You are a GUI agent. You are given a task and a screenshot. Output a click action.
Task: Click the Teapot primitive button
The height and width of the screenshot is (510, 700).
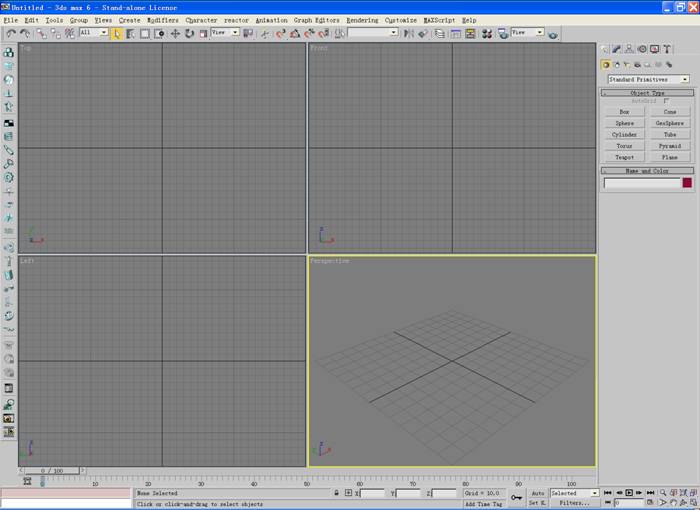point(625,157)
